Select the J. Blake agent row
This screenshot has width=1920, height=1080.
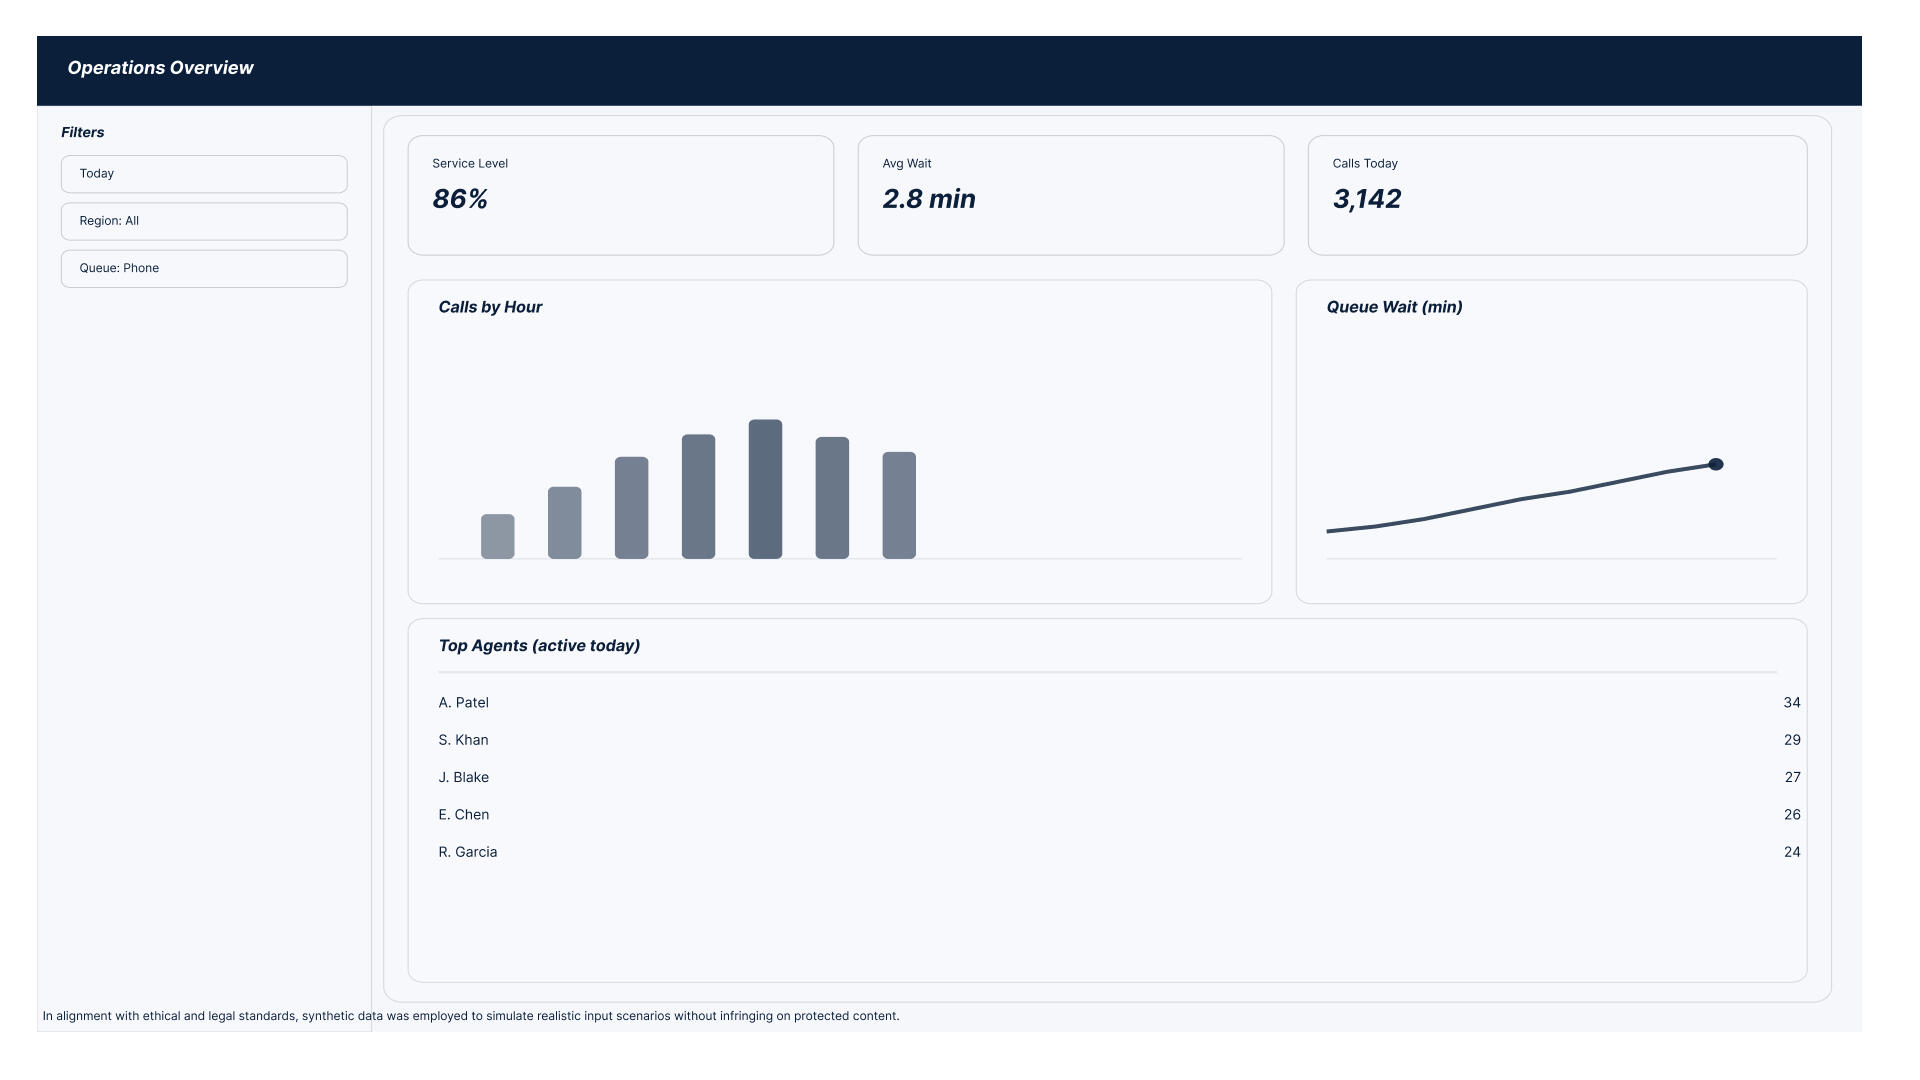[x=464, y=777]
